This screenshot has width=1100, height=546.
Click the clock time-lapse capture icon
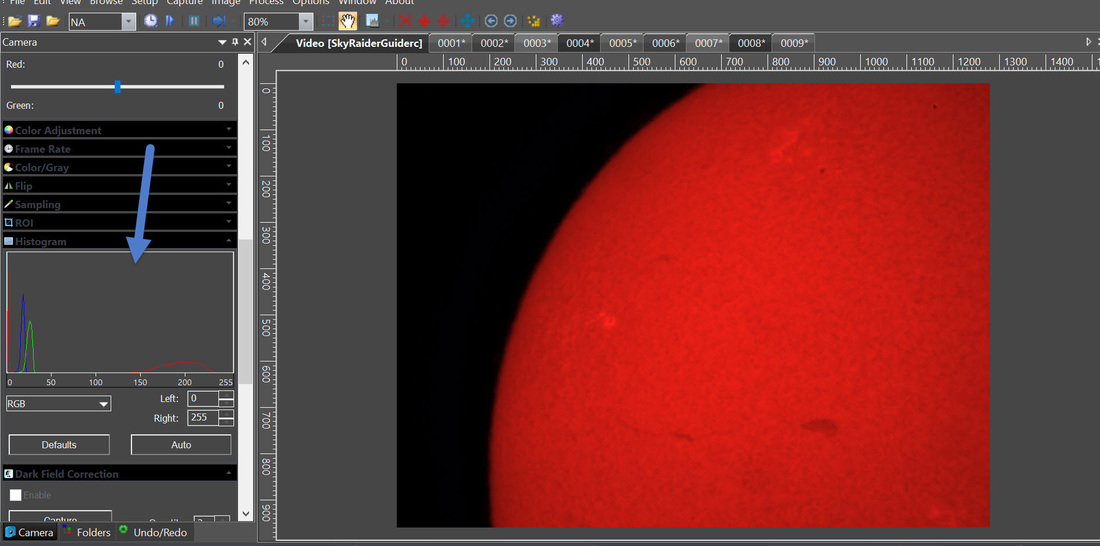[150, 21]
